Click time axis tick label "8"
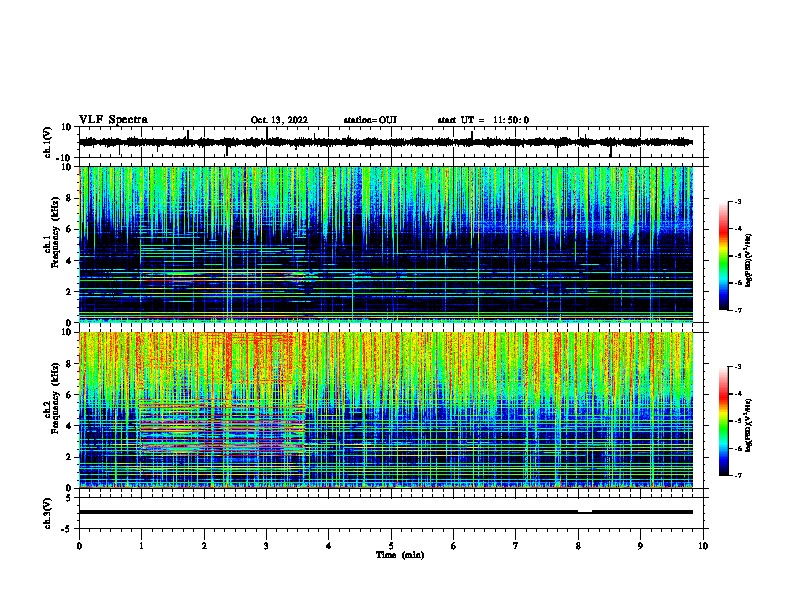The image size is (792, 612). [578, 546]
